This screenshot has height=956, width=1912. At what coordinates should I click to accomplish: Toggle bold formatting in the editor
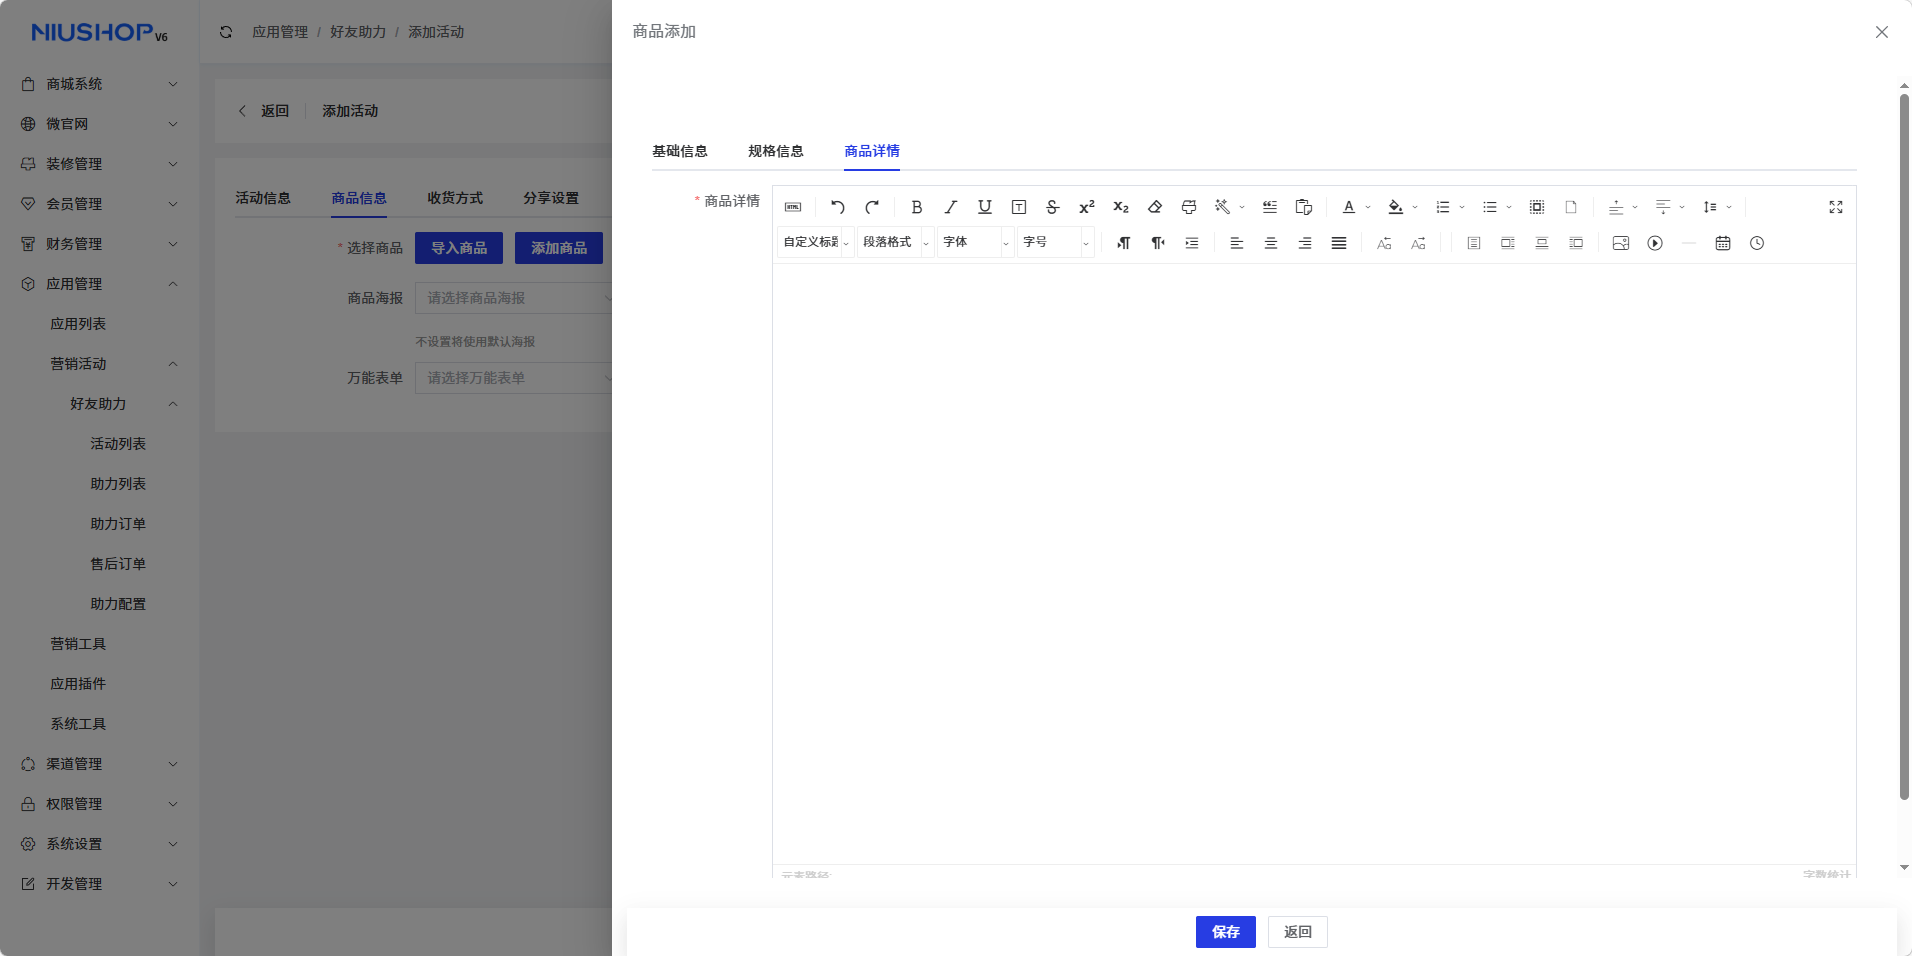pyautogui.click(x=916, y=207)
